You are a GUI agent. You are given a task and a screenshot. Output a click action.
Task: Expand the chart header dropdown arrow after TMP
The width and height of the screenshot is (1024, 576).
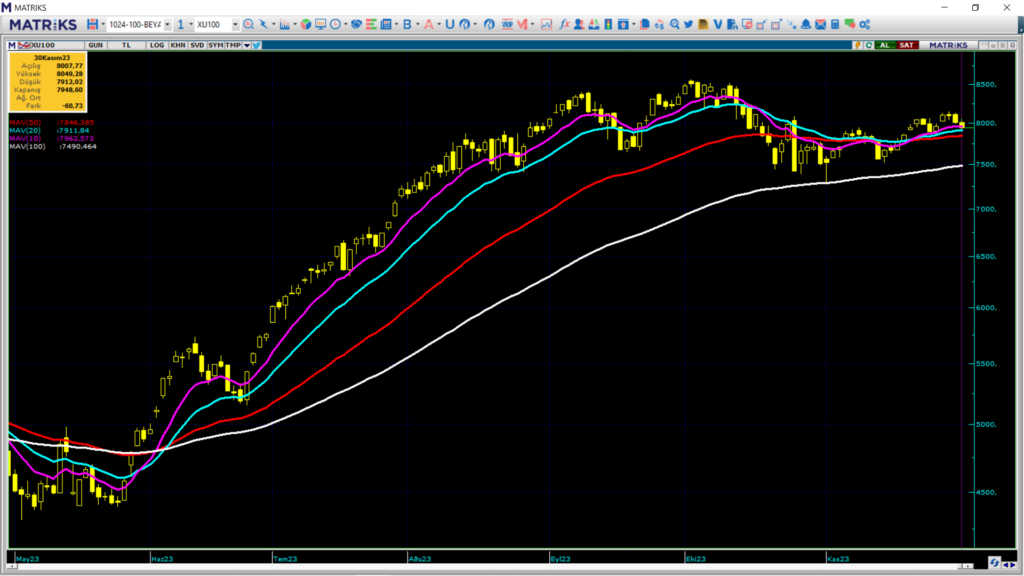click(246, 45)
